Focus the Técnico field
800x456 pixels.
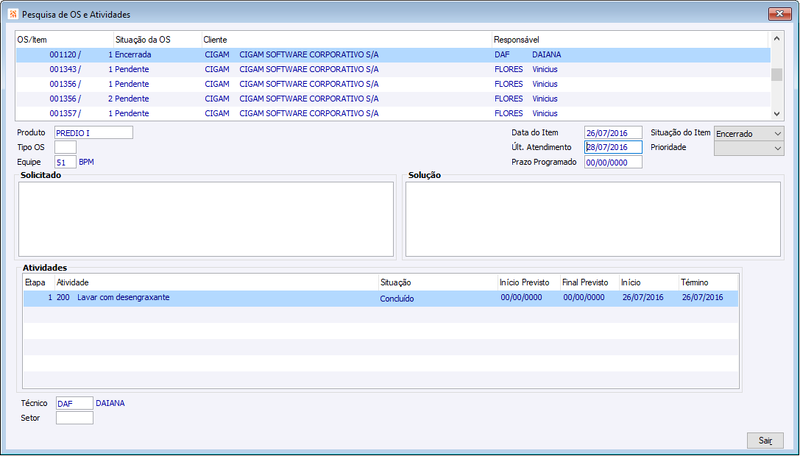(x=74, y=403)
